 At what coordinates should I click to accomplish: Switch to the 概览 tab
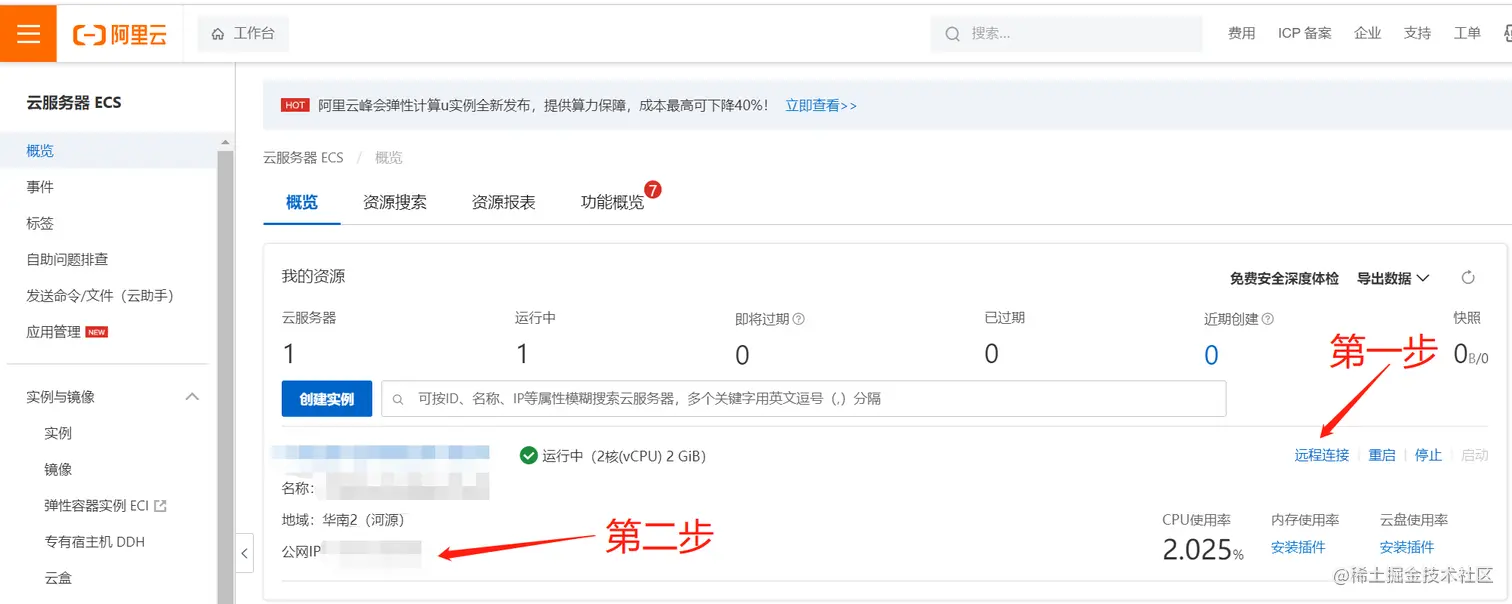coord(302,202)
